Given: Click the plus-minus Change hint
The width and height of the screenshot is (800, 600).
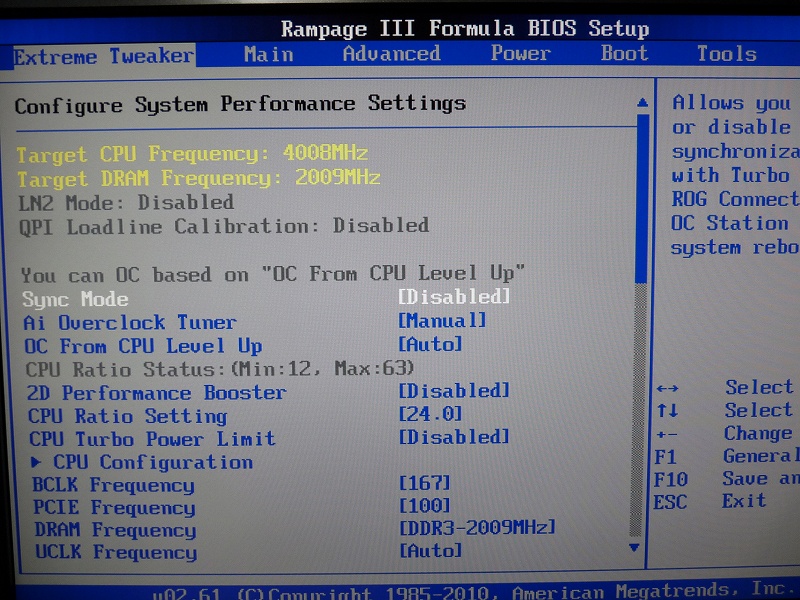Looking at the screenshot, I should (x=724, y=433).
